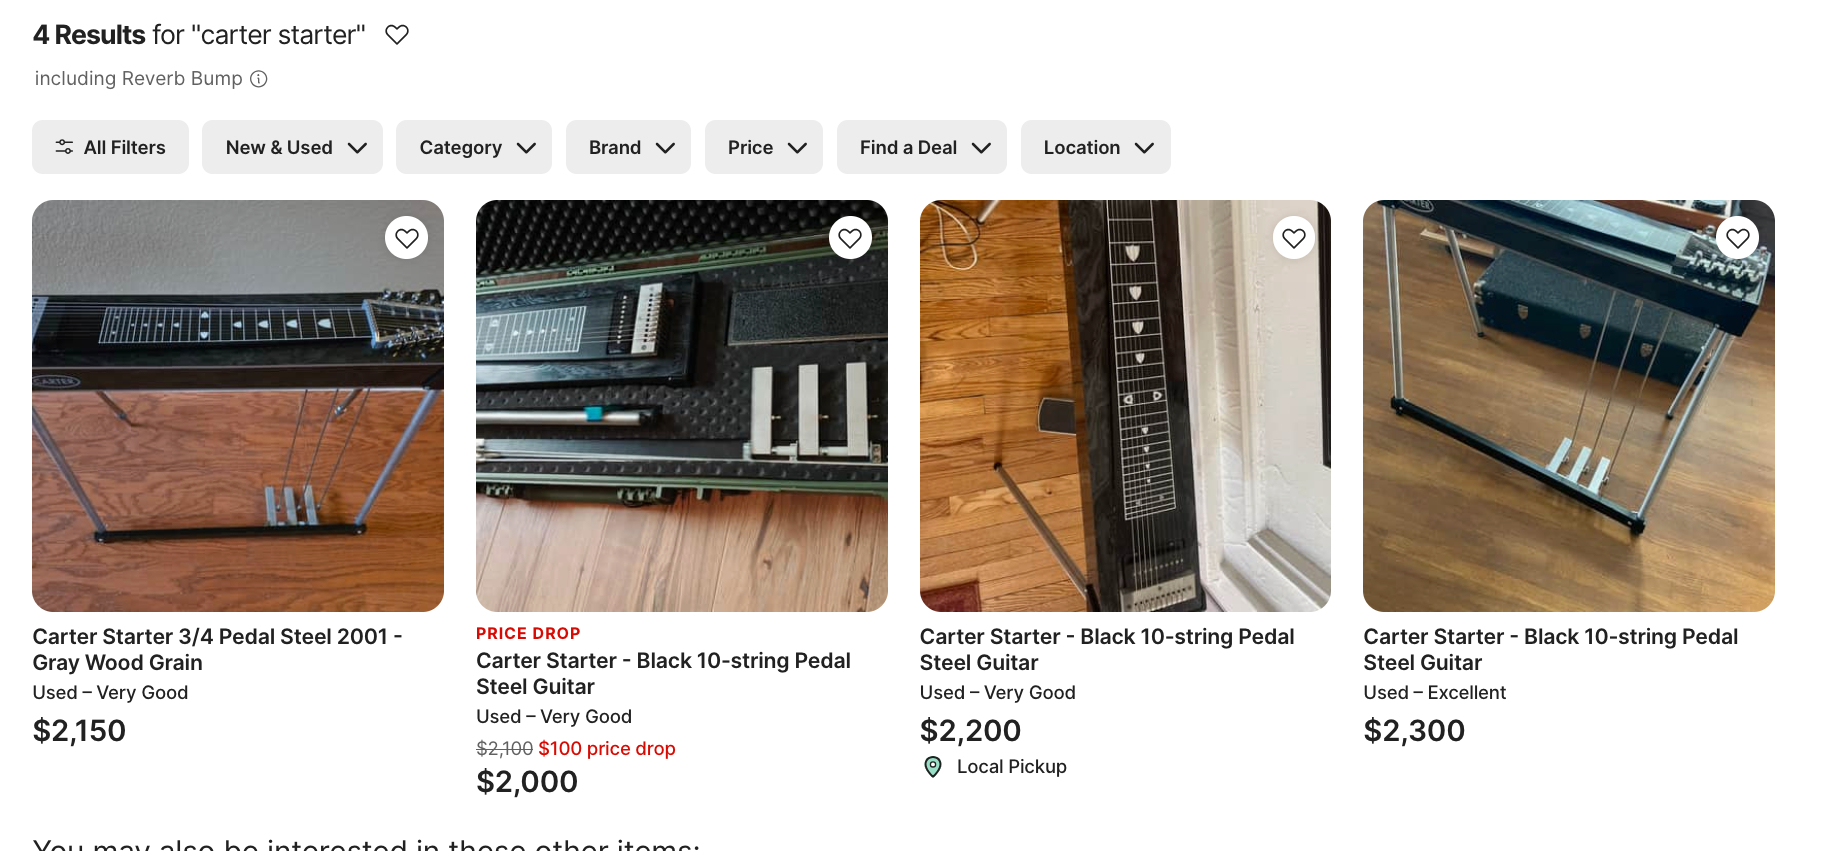
Task: Click the Reverb Bump info icon
Action: (259, 79)
